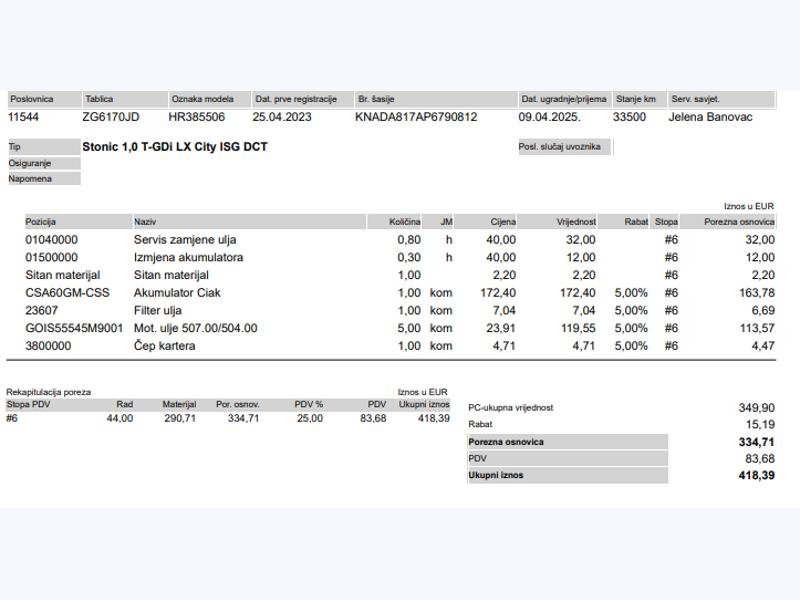Click the Porezna osnovica summary label
Screen dimensions: 800x600
(x=506, y=442)
